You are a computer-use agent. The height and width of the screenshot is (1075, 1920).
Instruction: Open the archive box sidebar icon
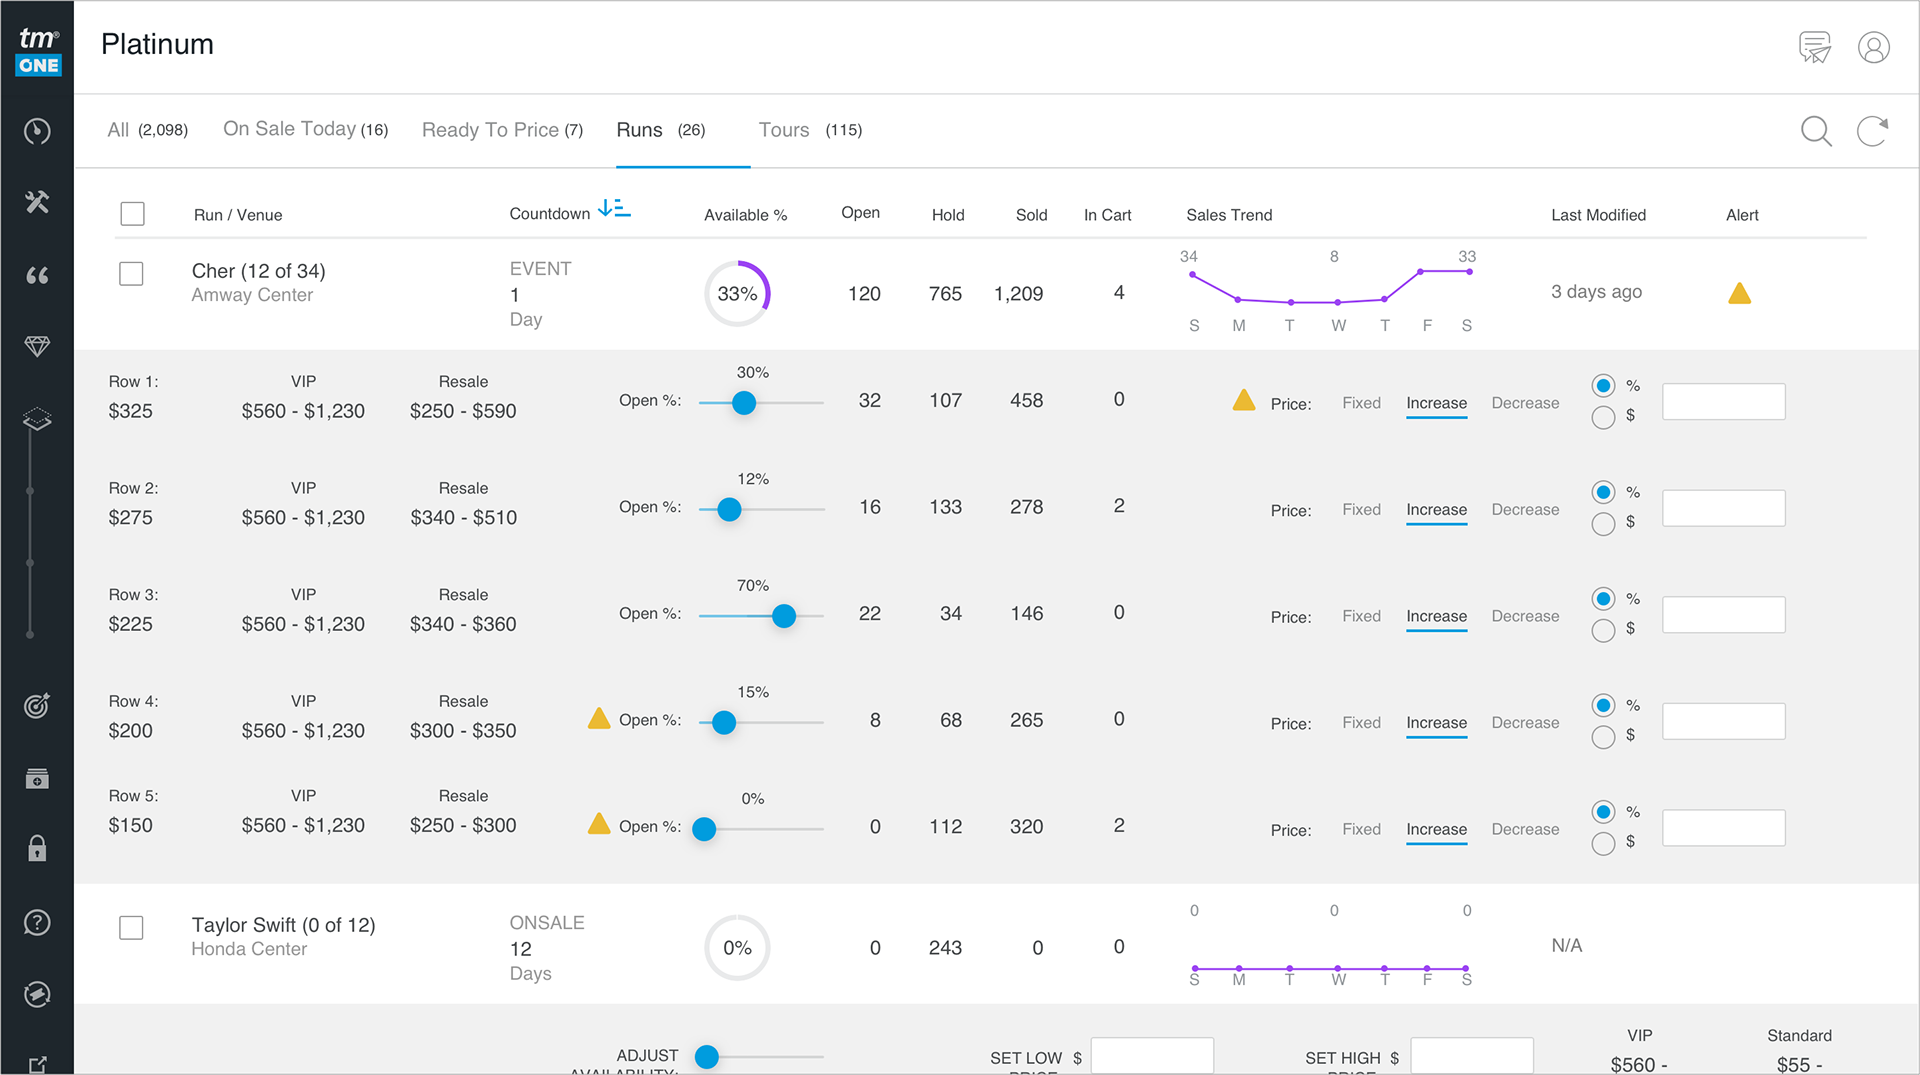point(37,778)
